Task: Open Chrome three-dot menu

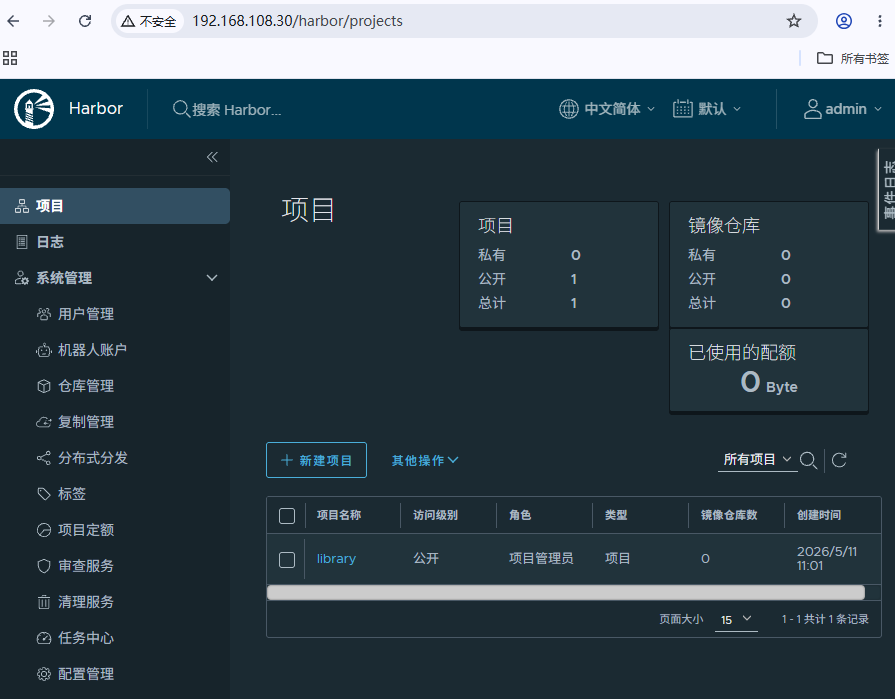Action: tap(880, 21)
